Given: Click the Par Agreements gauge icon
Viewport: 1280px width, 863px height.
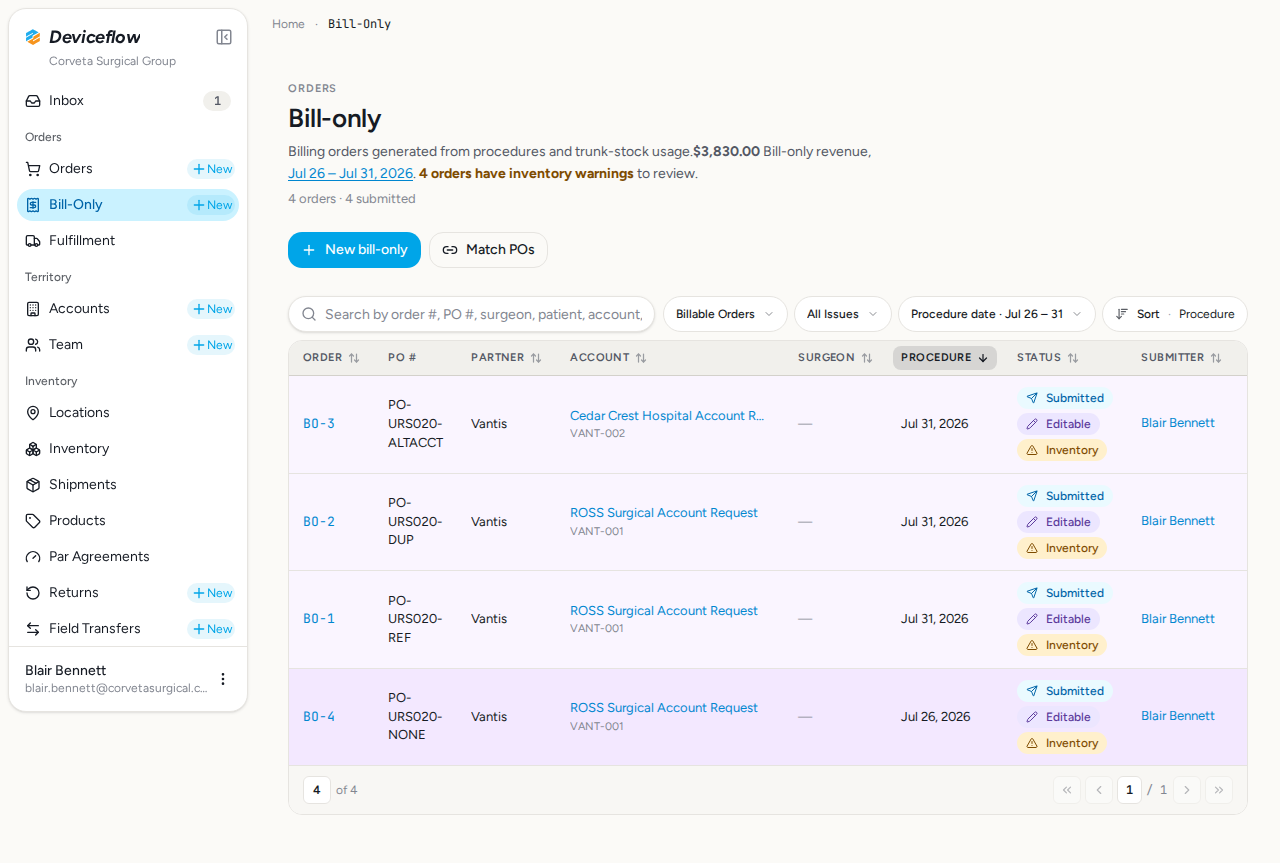Looking at the screenshot, I should (33, 557).
